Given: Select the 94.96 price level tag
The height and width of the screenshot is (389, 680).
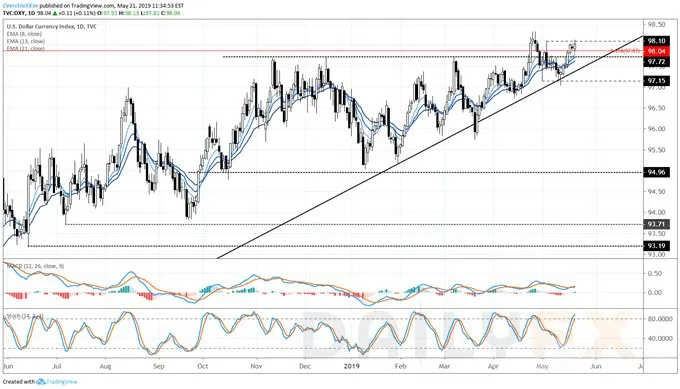Looking at the screenshot, I should point(656,172).
